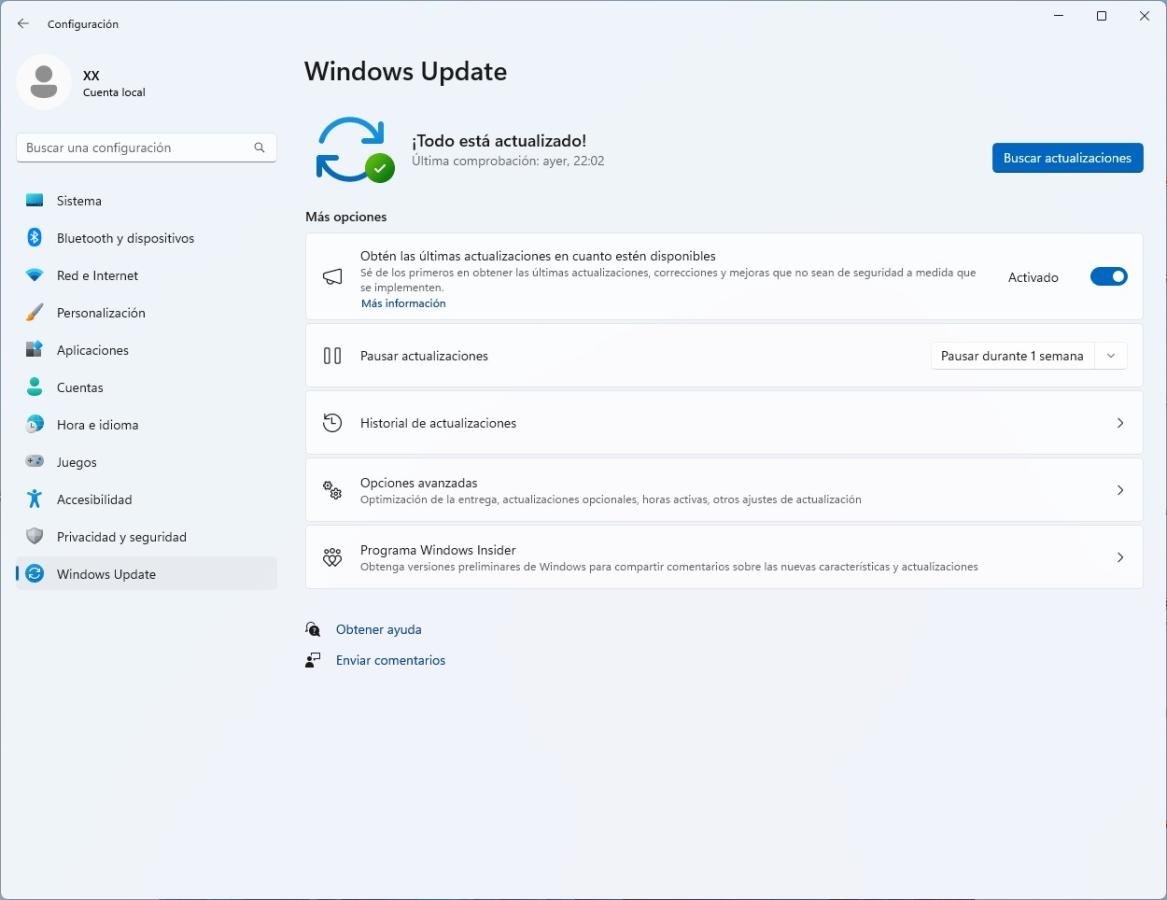Image resolution: width=1167 pixels, height=900 pixels.
Task: Open the Más información link
Action: pos(403,303)
